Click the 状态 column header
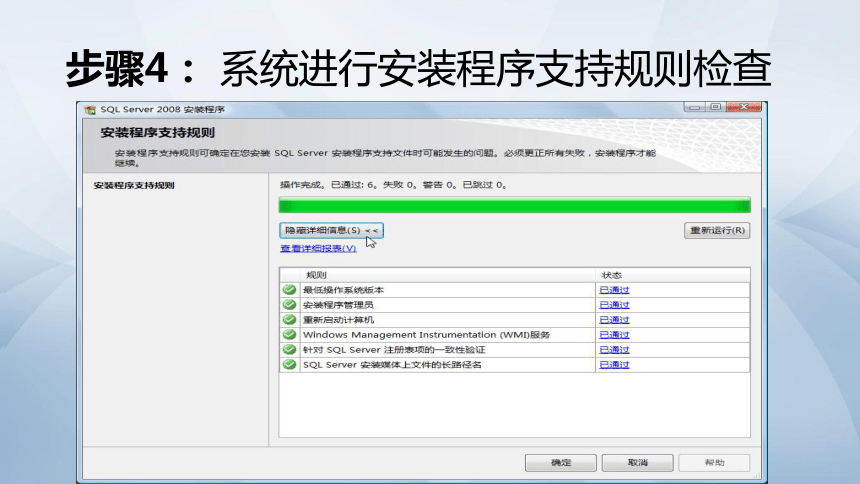Image resolution: width=860 pixels, height=484 pixels. pyautogui.click(x=672, y=275)
